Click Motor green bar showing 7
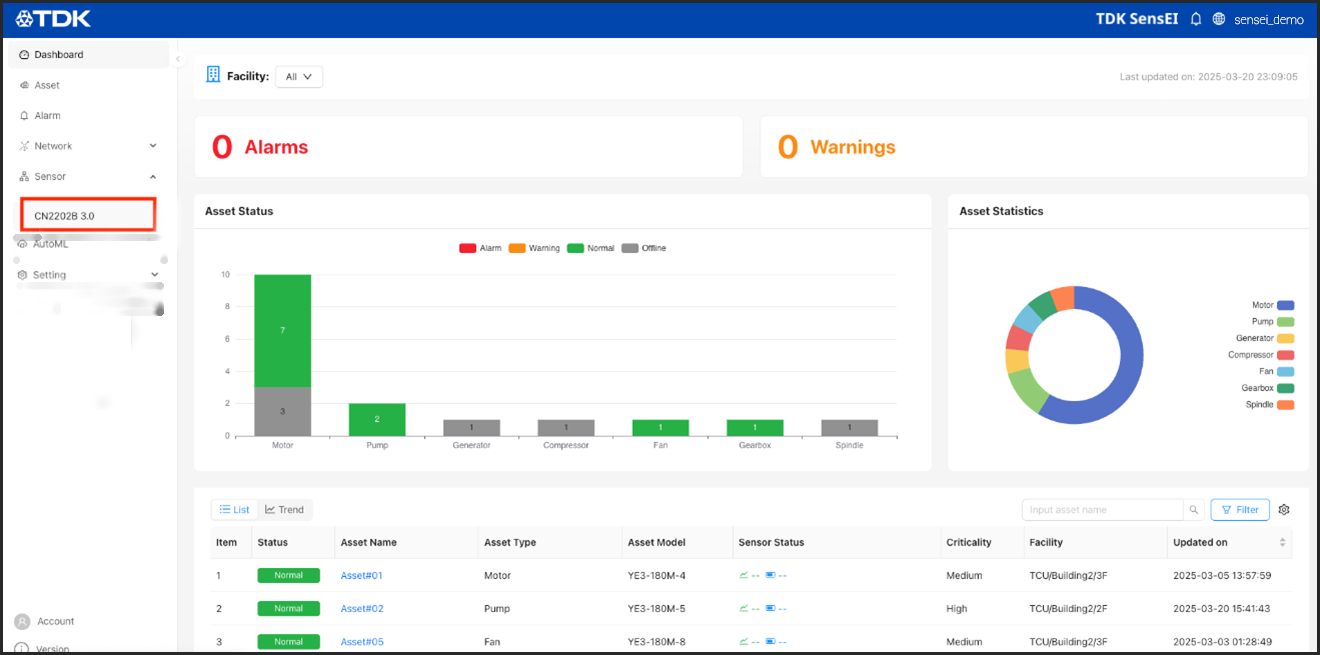The image size is (1320, 655). click(283, 331)
